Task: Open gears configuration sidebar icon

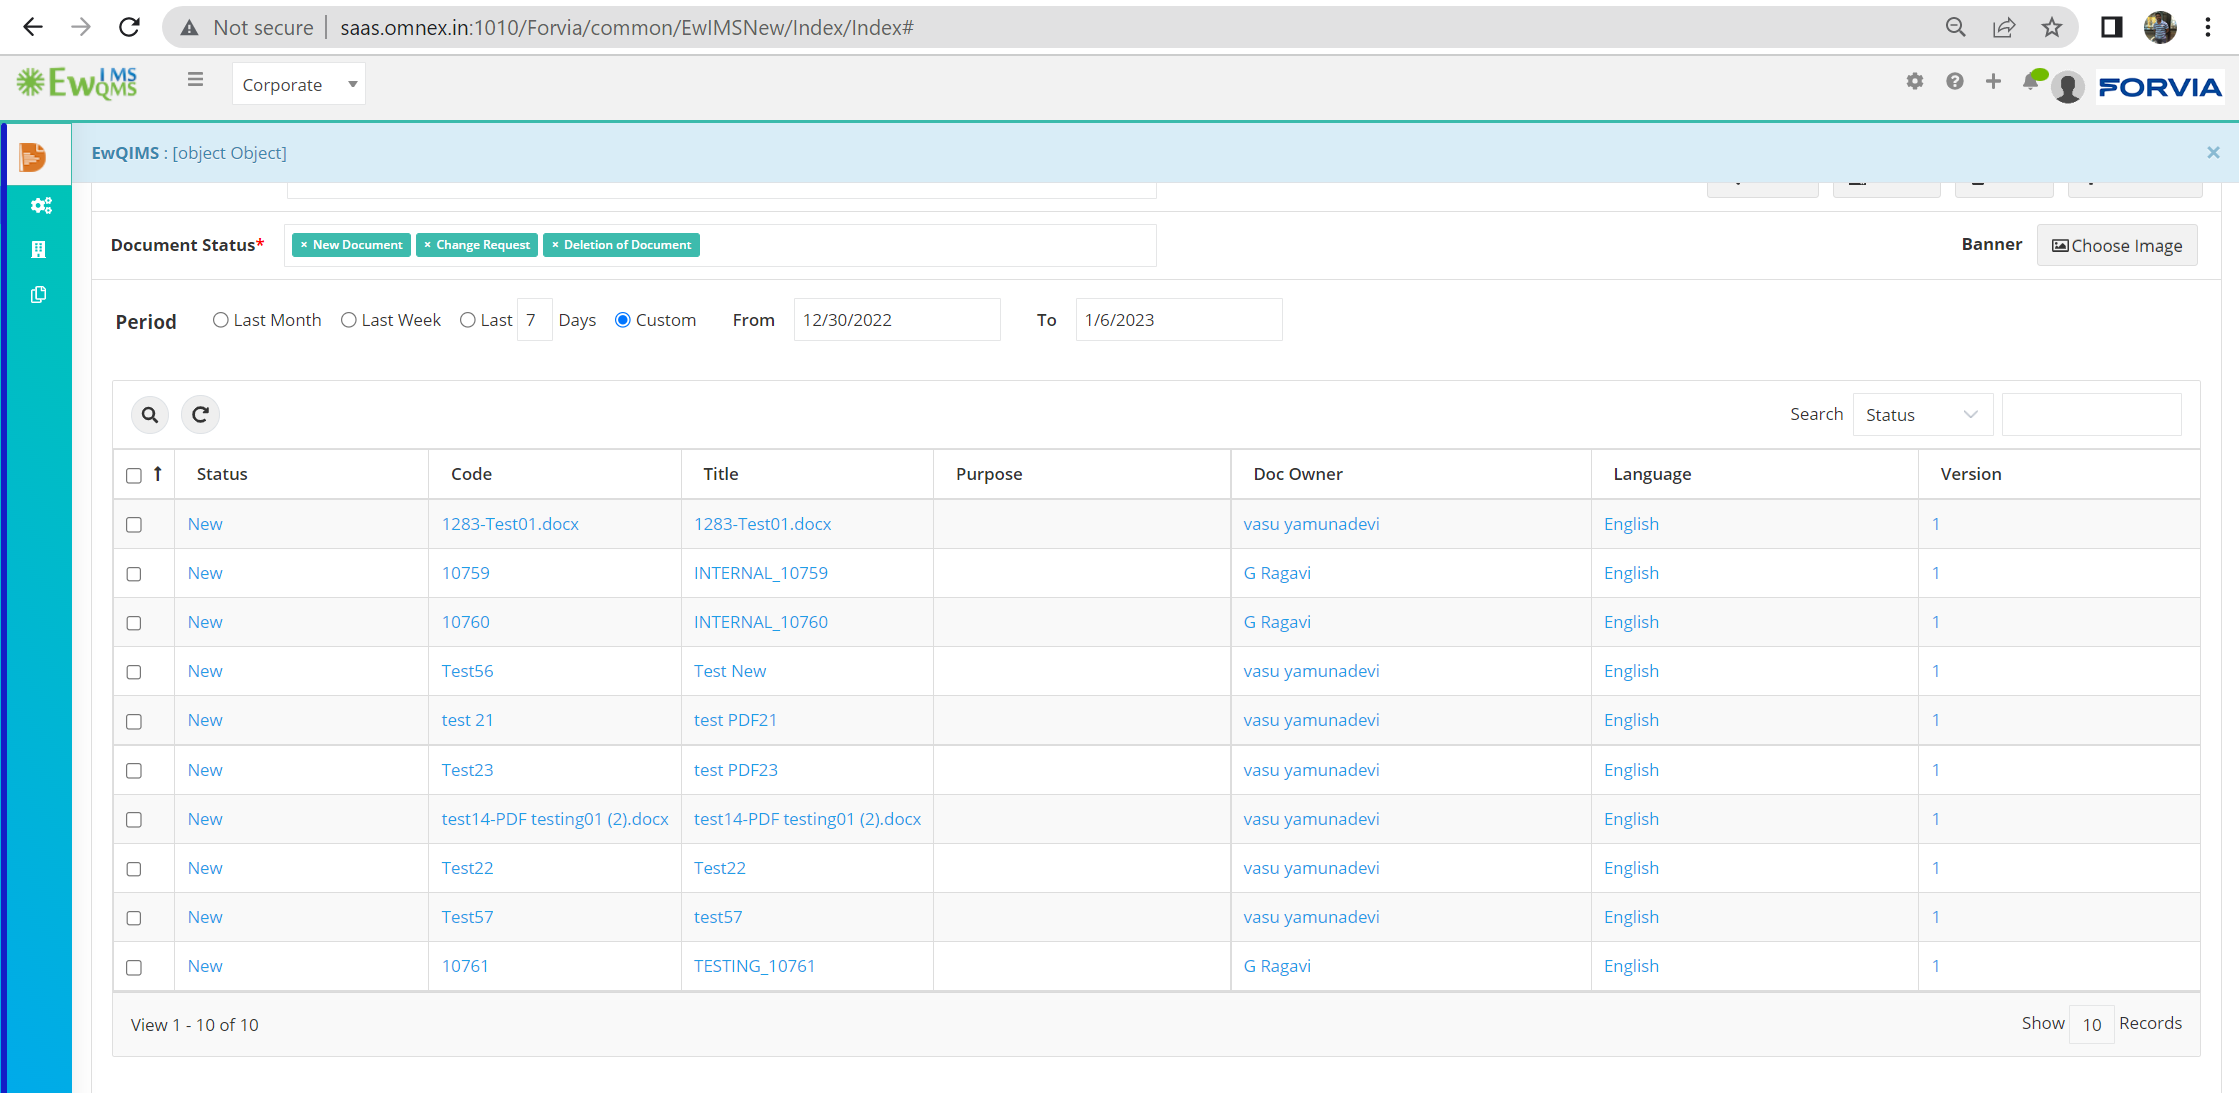Action: point(40,205)
